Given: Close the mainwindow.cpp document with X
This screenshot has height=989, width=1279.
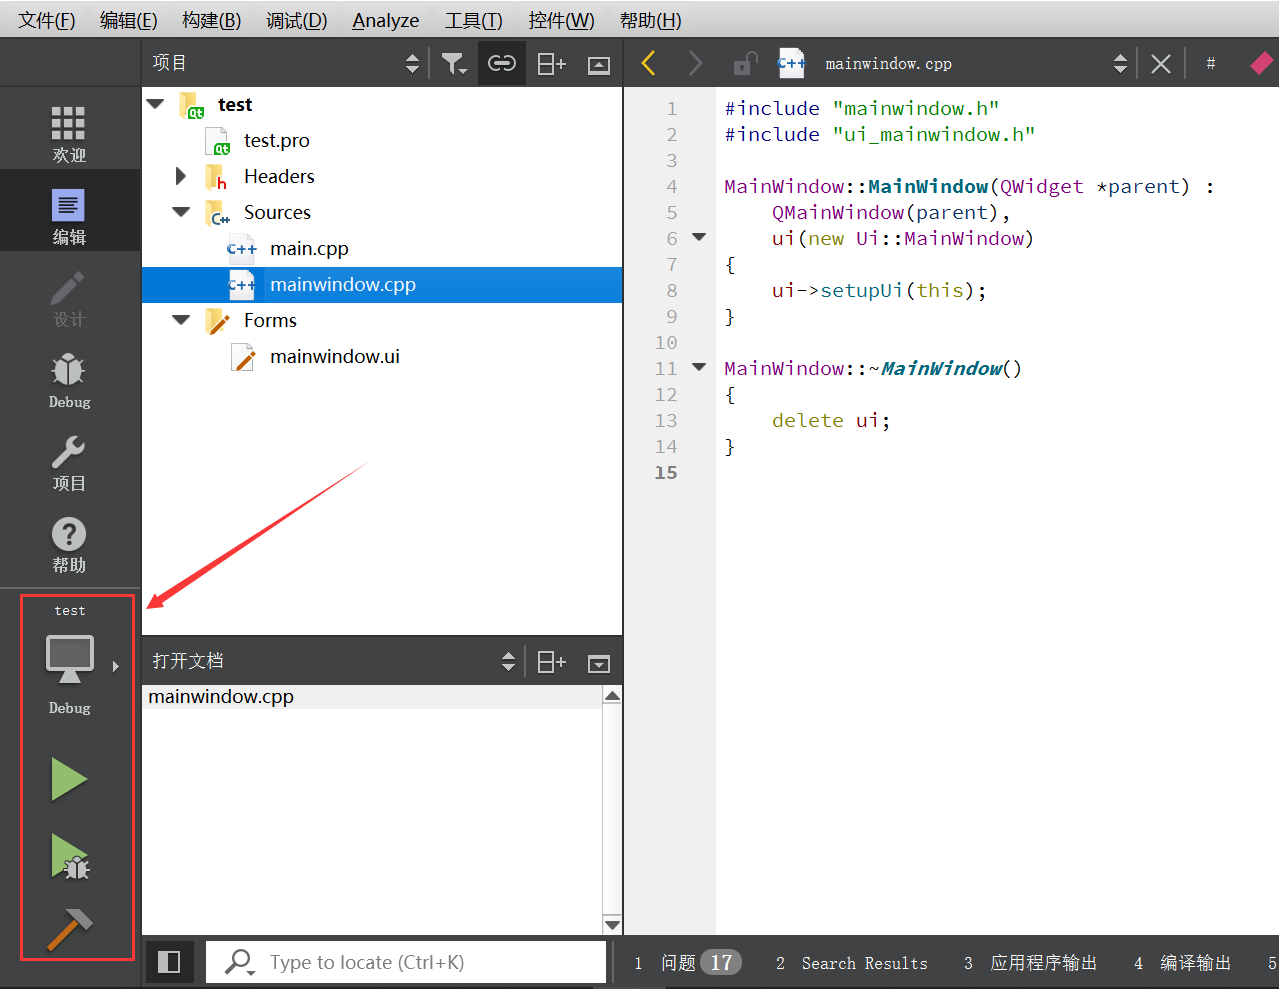Looking at the screenshot, I should (1161, 64).
